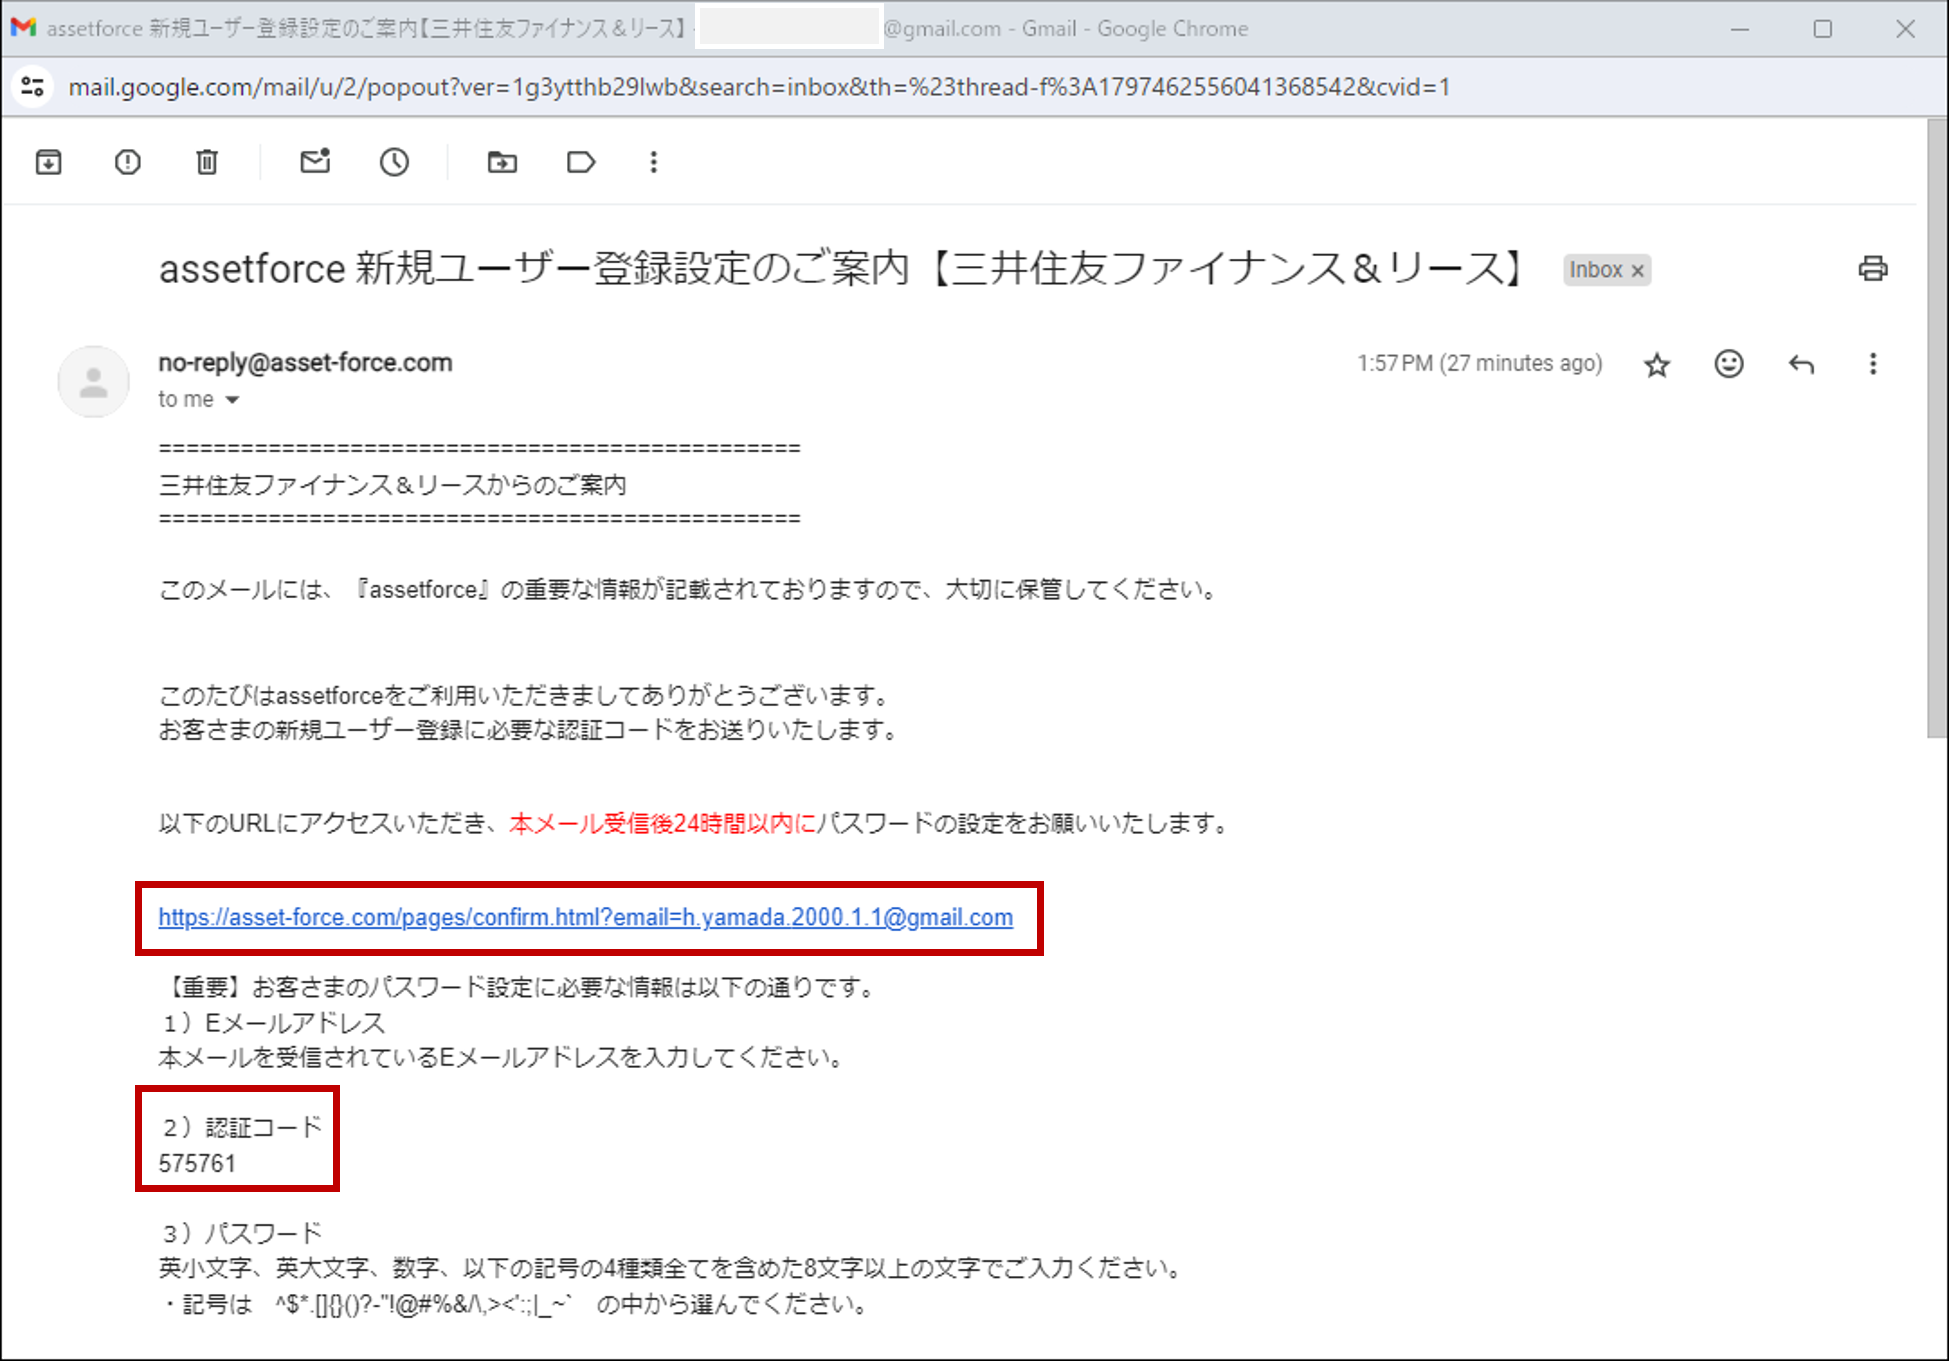Click the email subject heading text
The height and width of the screenshot is (1361, 1949).
(x=842, y=268)
